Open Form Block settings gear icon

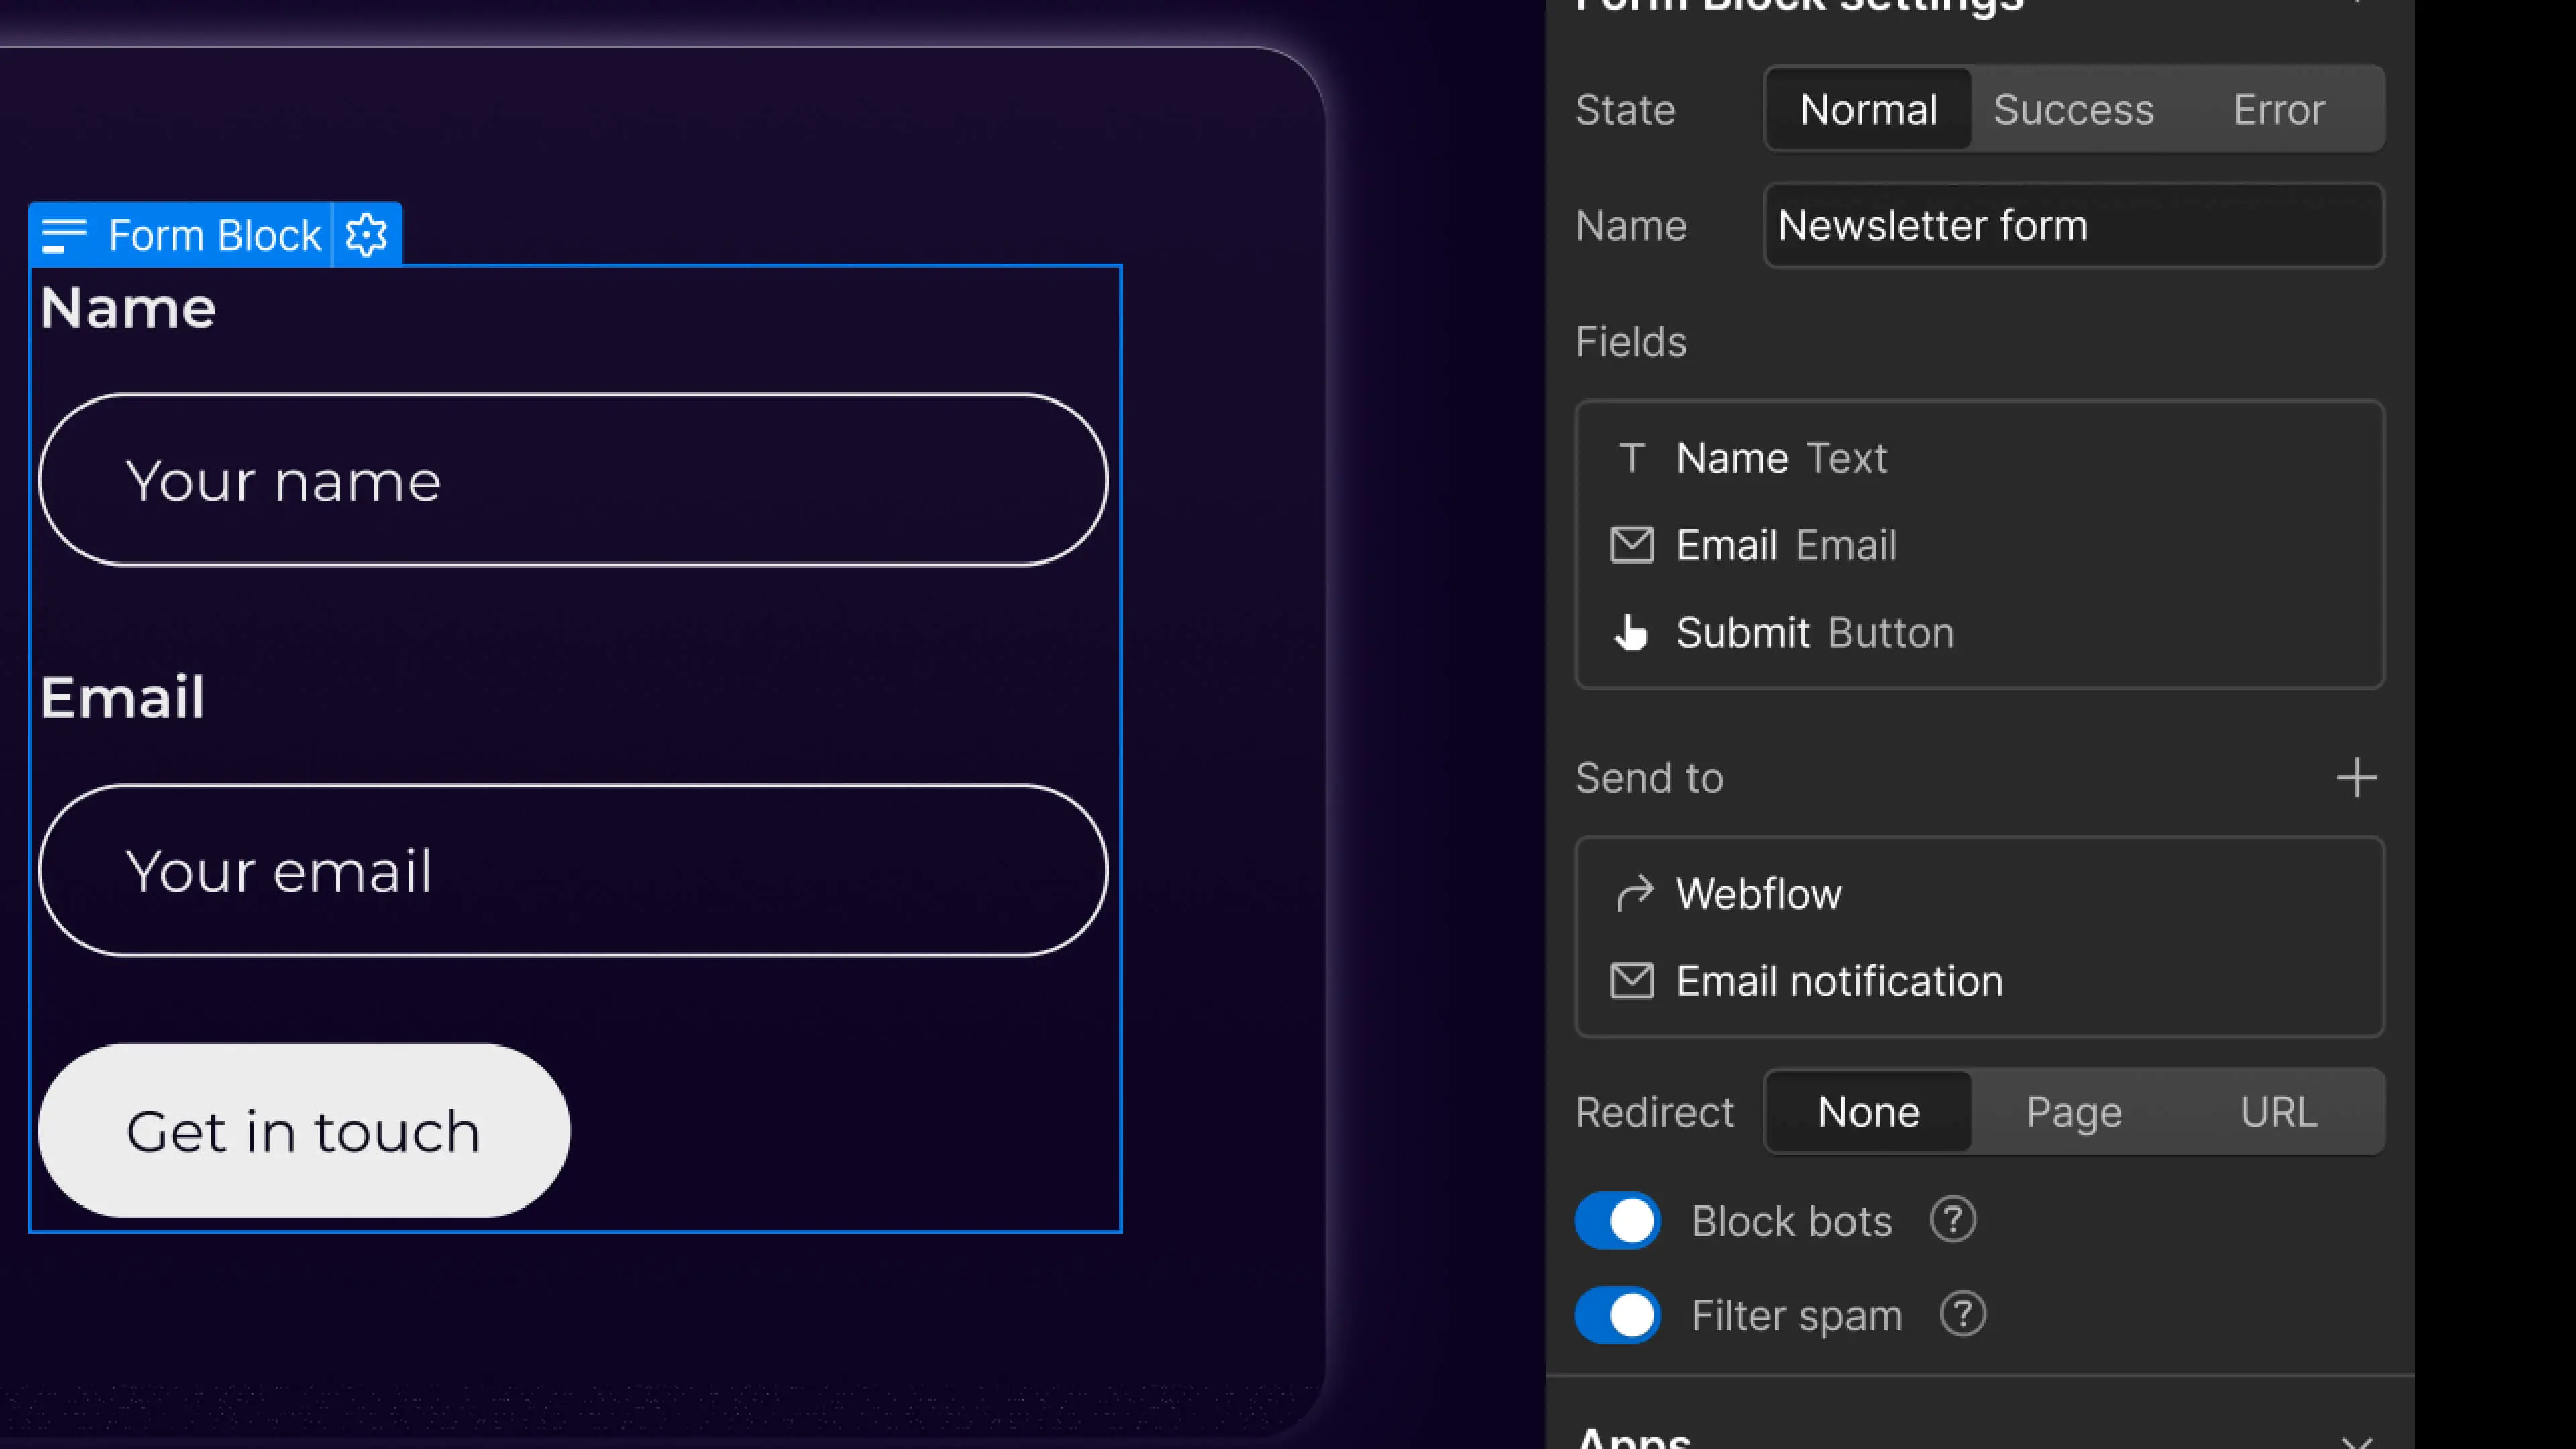point(366,235)
